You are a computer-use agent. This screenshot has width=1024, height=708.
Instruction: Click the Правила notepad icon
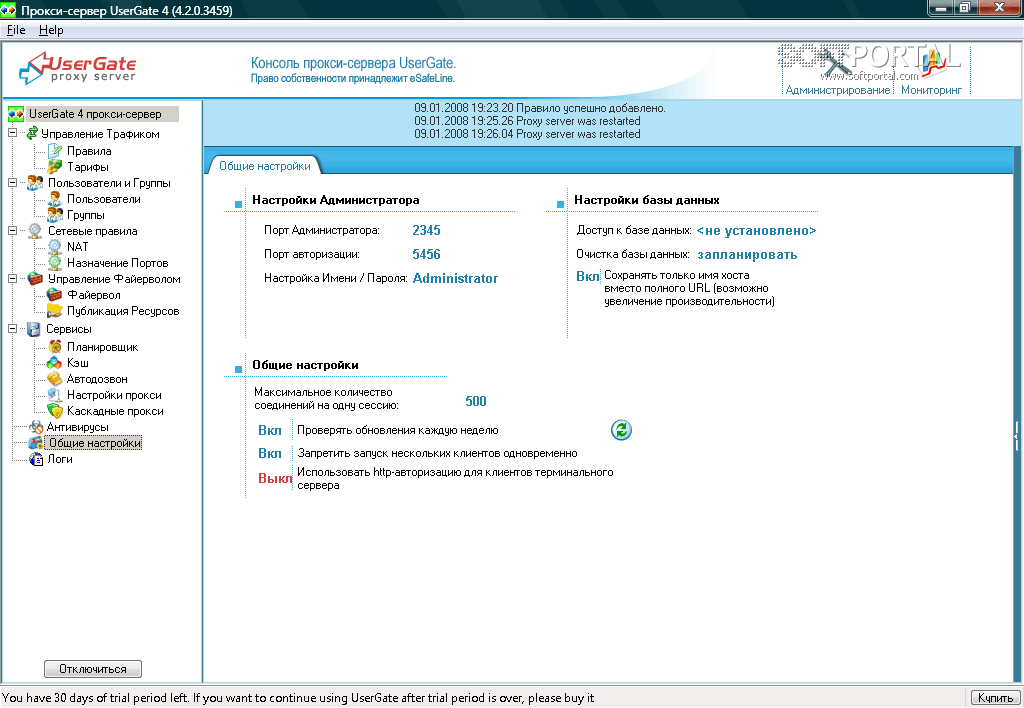(x=55, y=151)
